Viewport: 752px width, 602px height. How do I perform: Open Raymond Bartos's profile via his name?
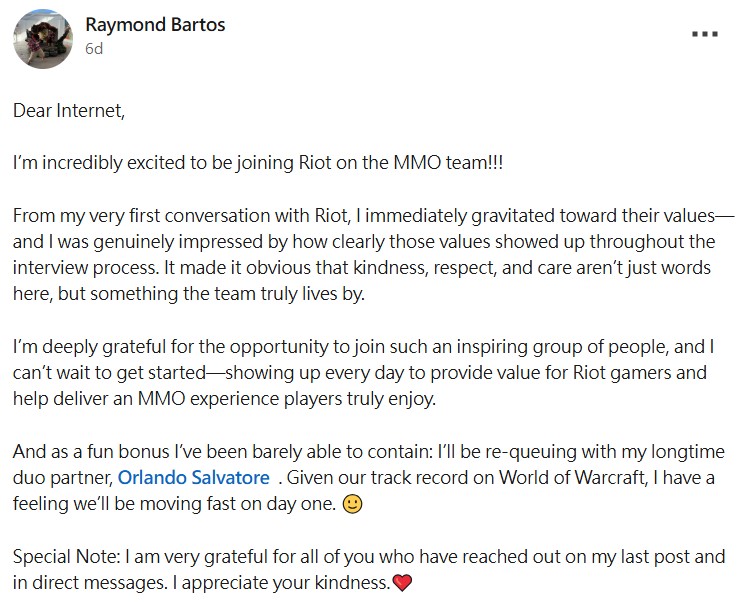click(155, 25)
